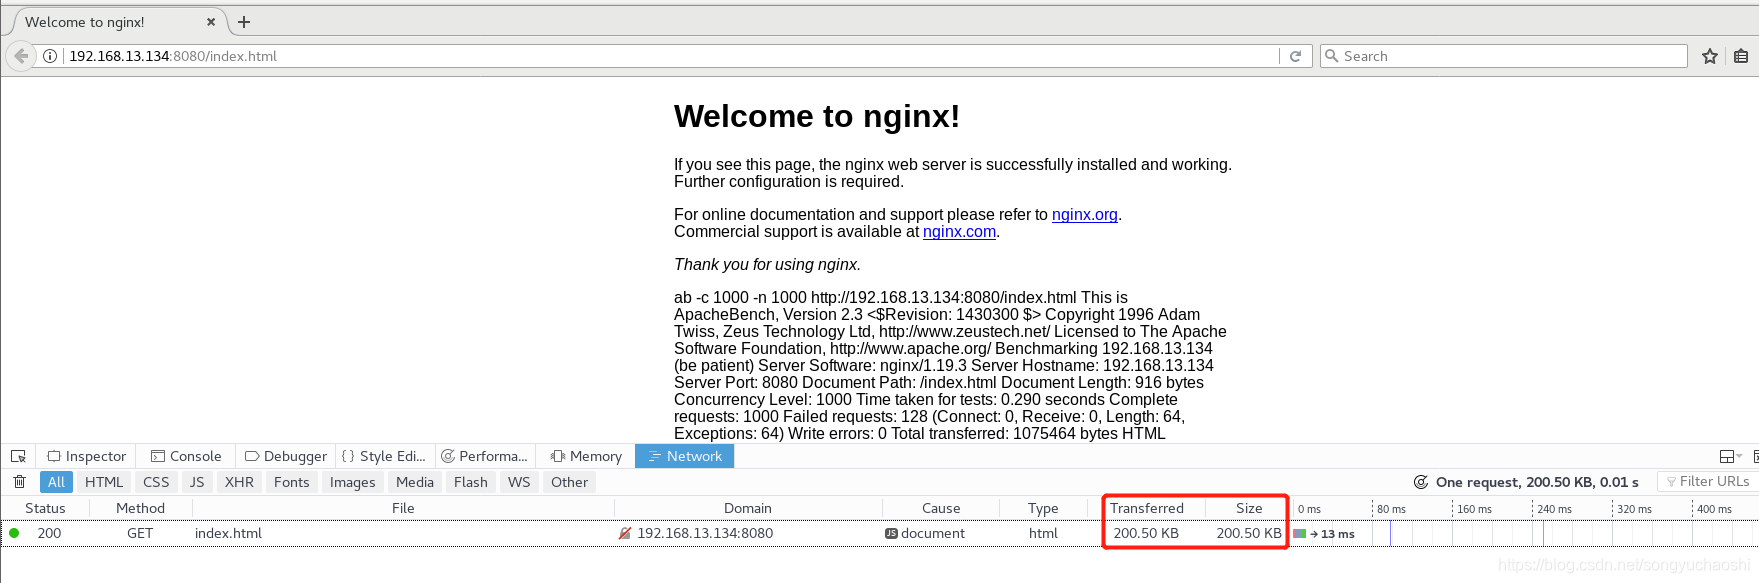Open the Style Editor tab

pos(384,456)
